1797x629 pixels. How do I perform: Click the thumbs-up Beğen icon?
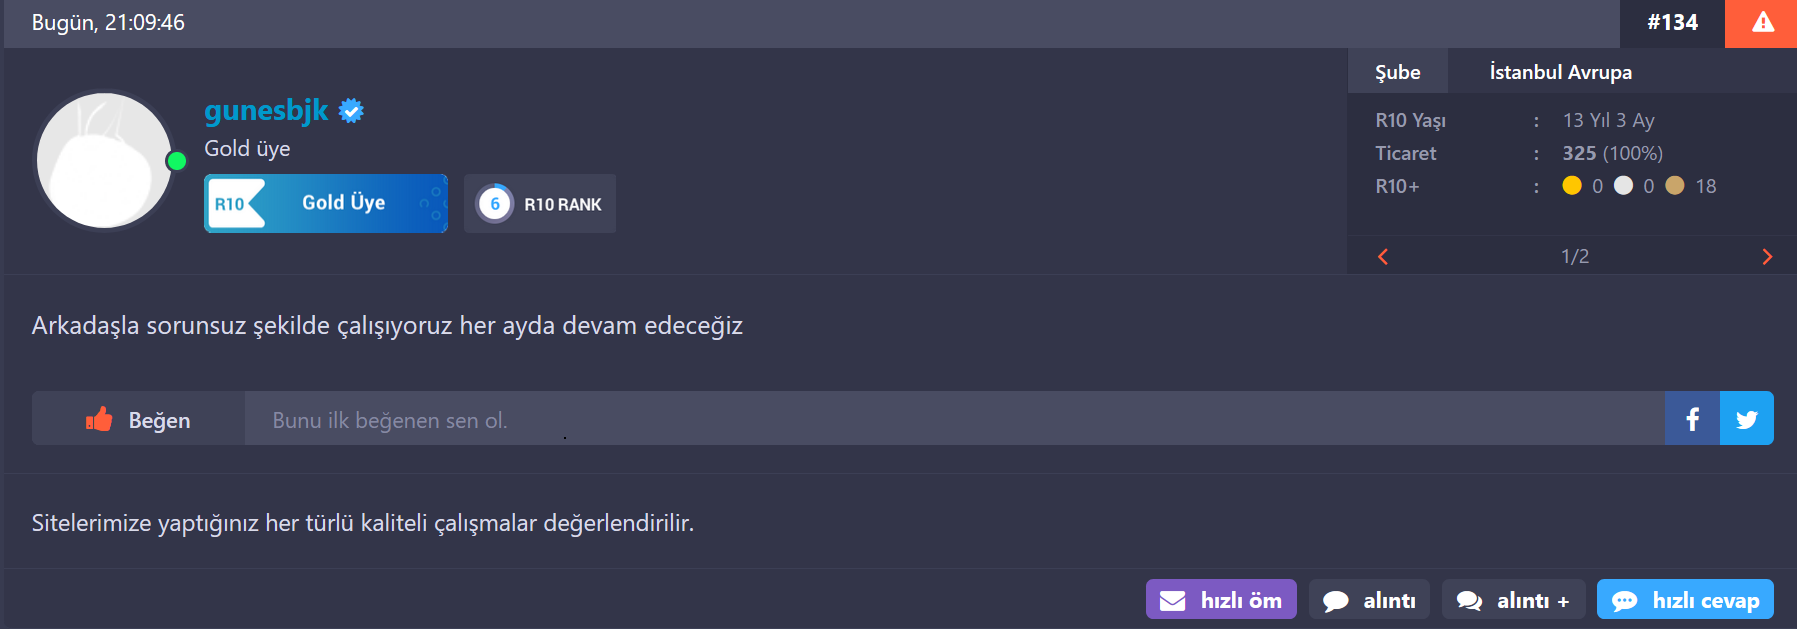coord(99,419)
